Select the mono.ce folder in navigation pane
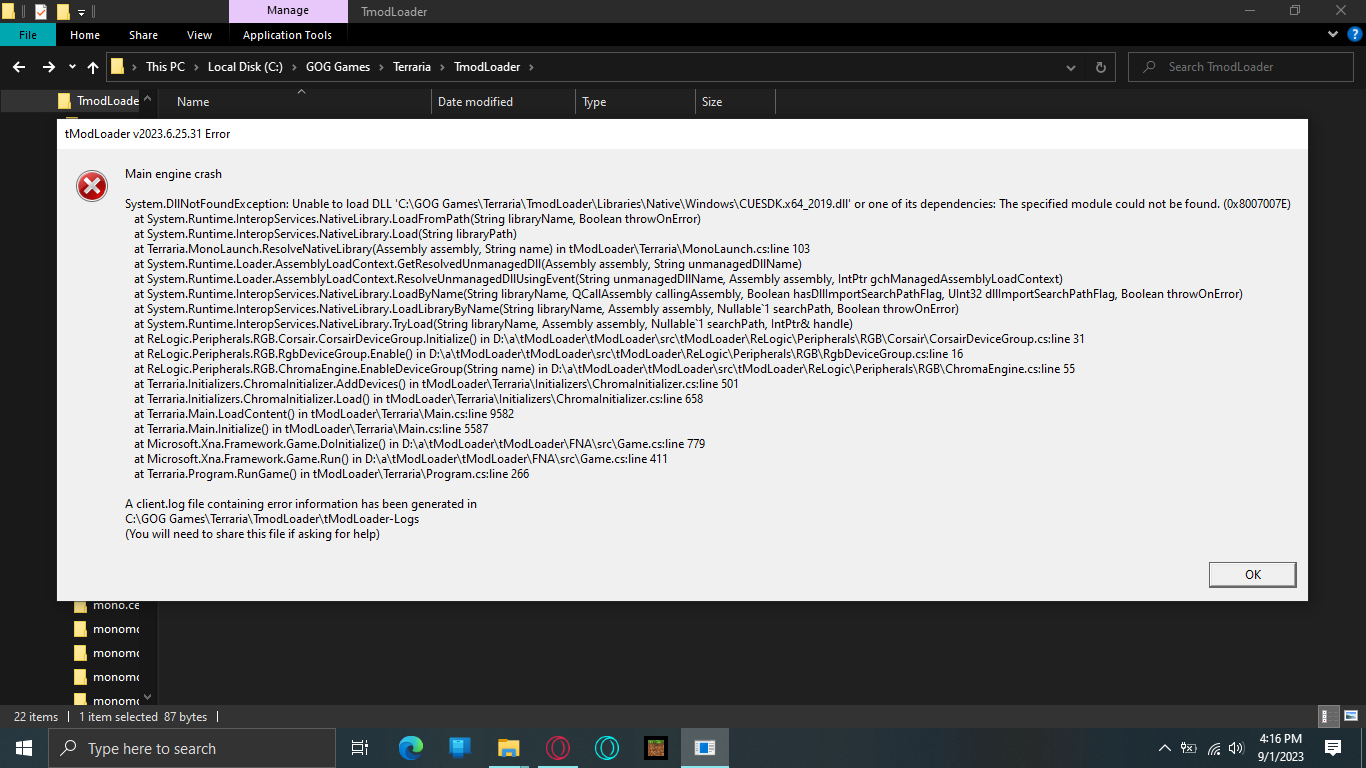 (107, 605)
